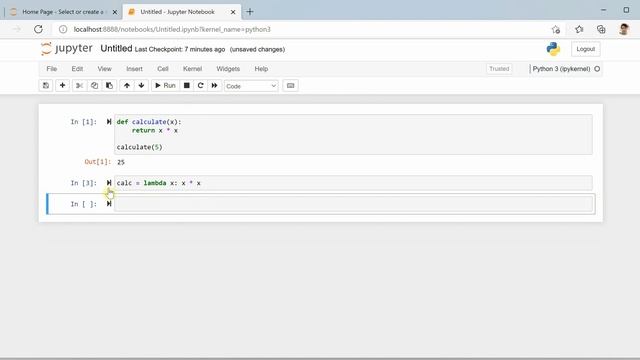Click the Python logo icon

[x=553, y=49]
